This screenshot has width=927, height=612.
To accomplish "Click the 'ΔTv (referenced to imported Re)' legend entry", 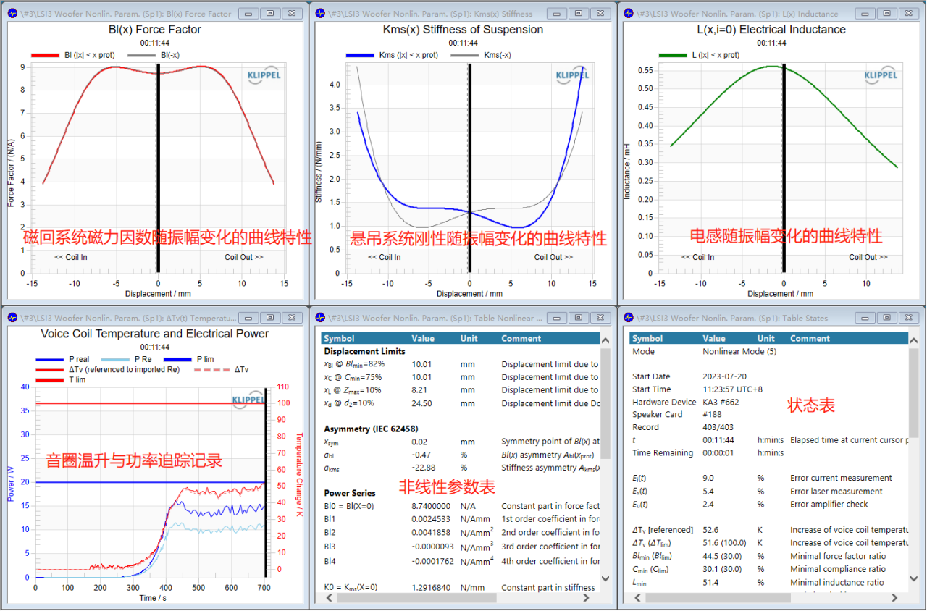I will (x=107, y=370).
